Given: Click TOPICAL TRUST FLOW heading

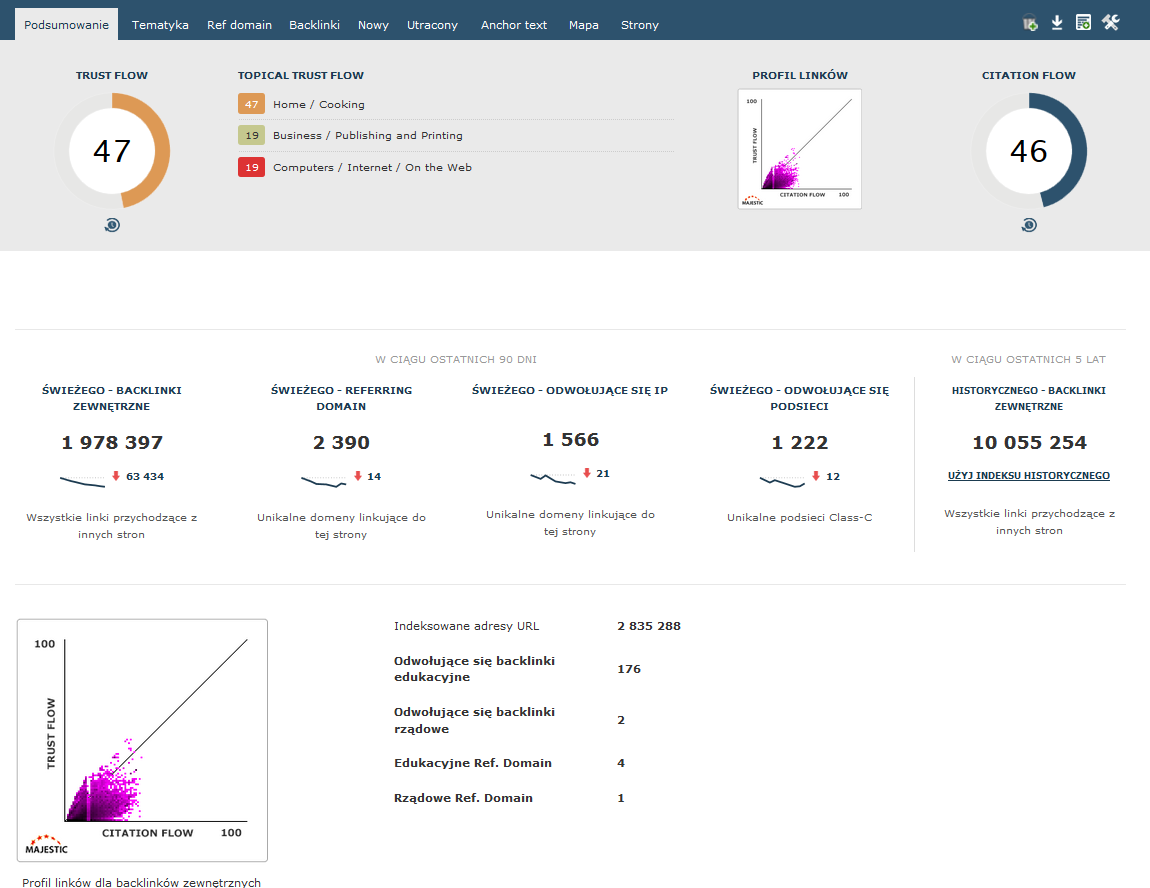Looking at the screenshot, I should 301,75.
